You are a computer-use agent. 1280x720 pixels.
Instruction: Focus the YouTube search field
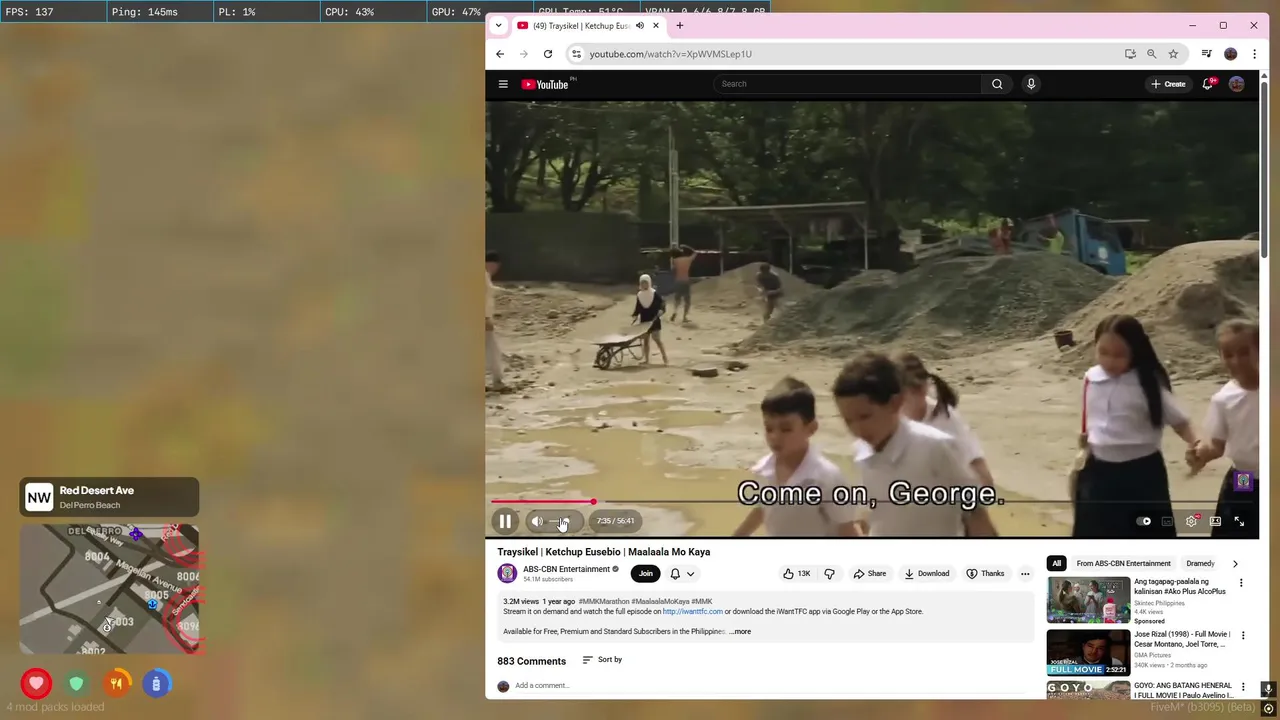point(848,84)
